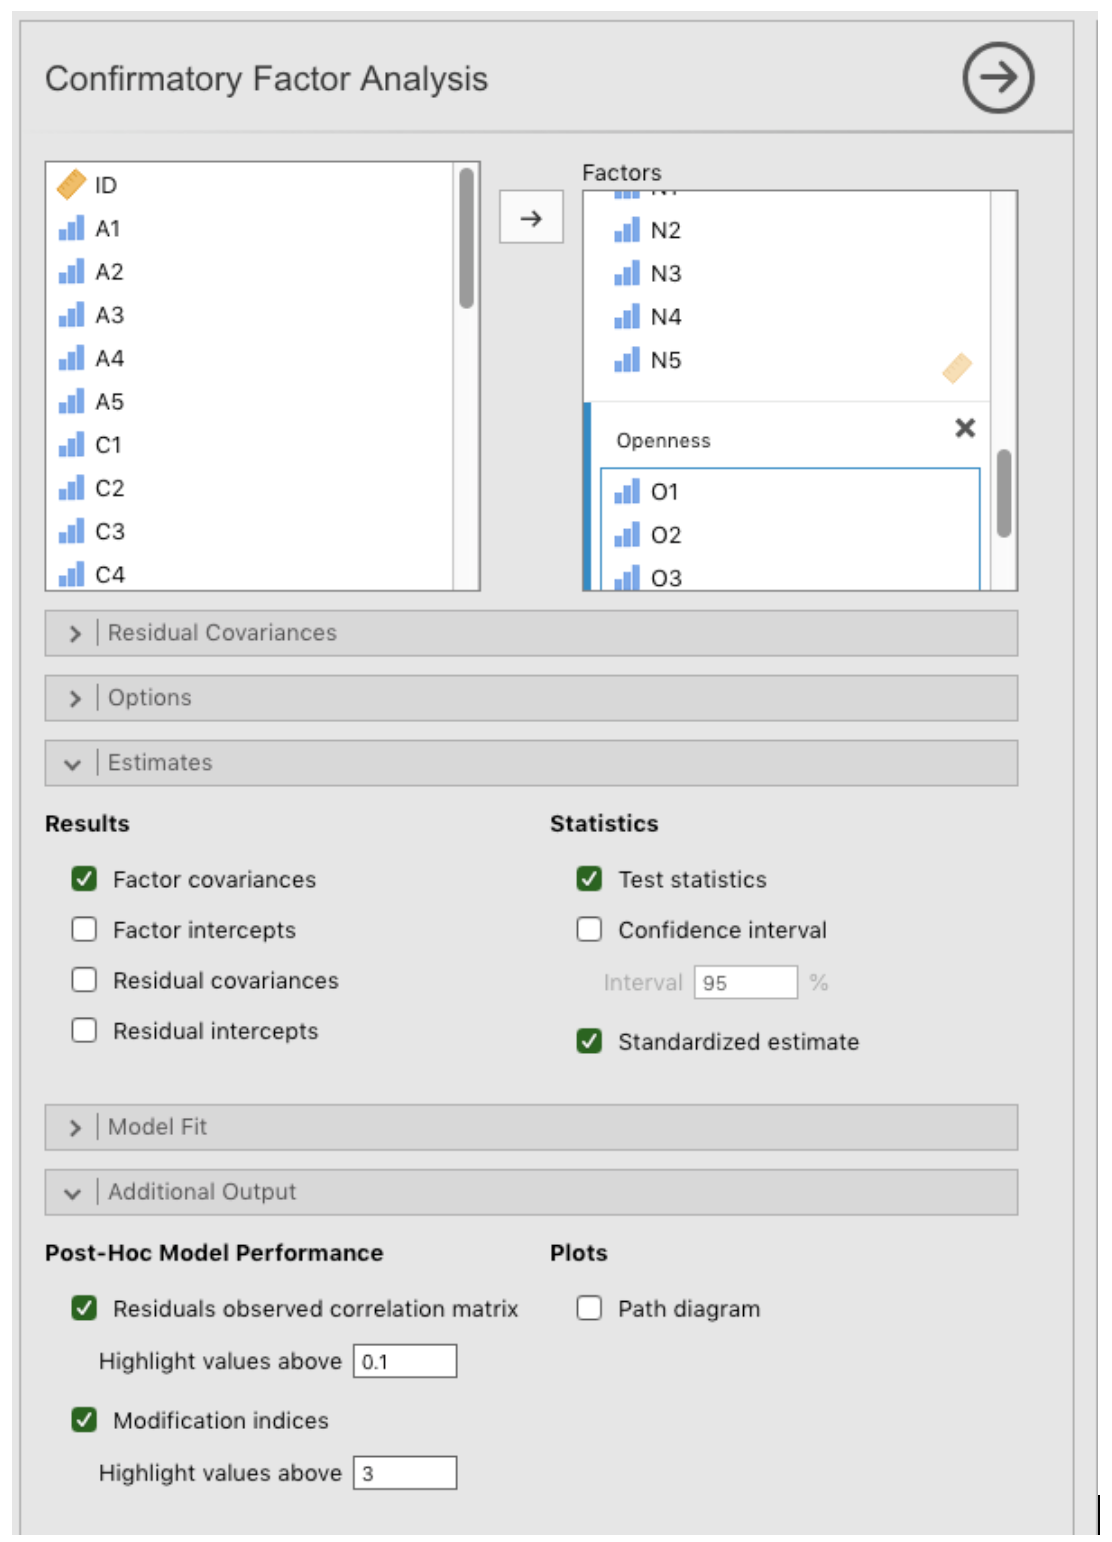Click the arrow to assign variable to factor

531,218
